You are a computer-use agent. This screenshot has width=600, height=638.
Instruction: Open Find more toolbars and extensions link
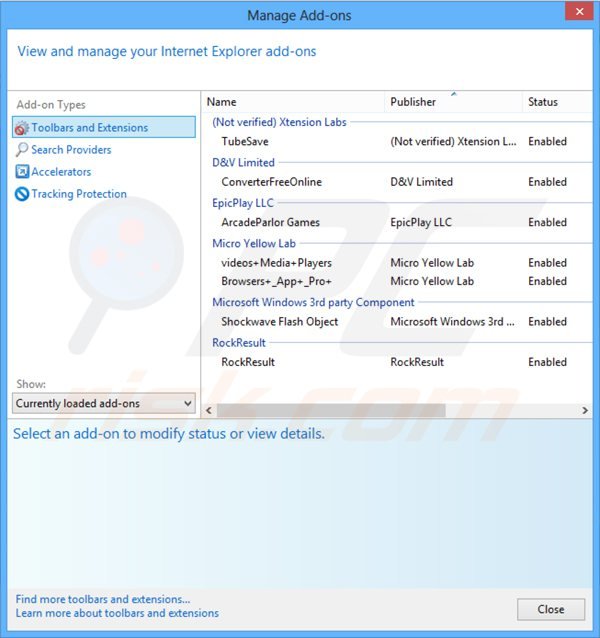coord(103,599)
